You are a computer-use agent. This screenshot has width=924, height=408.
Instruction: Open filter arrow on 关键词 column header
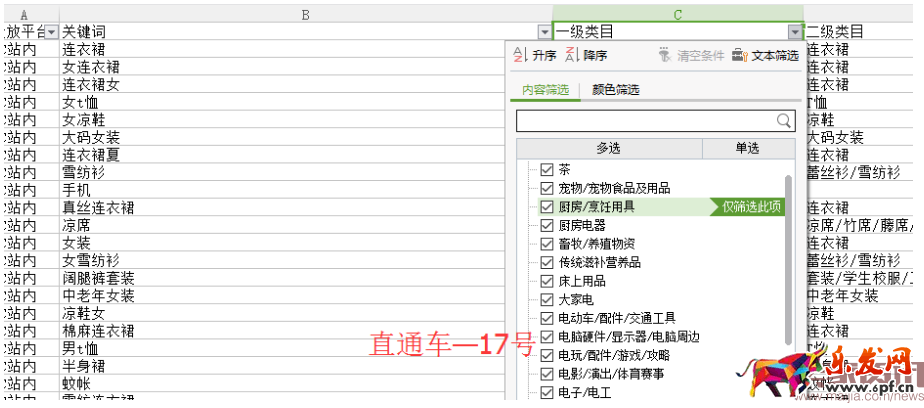pyautogui.click(x=544, y=32)
